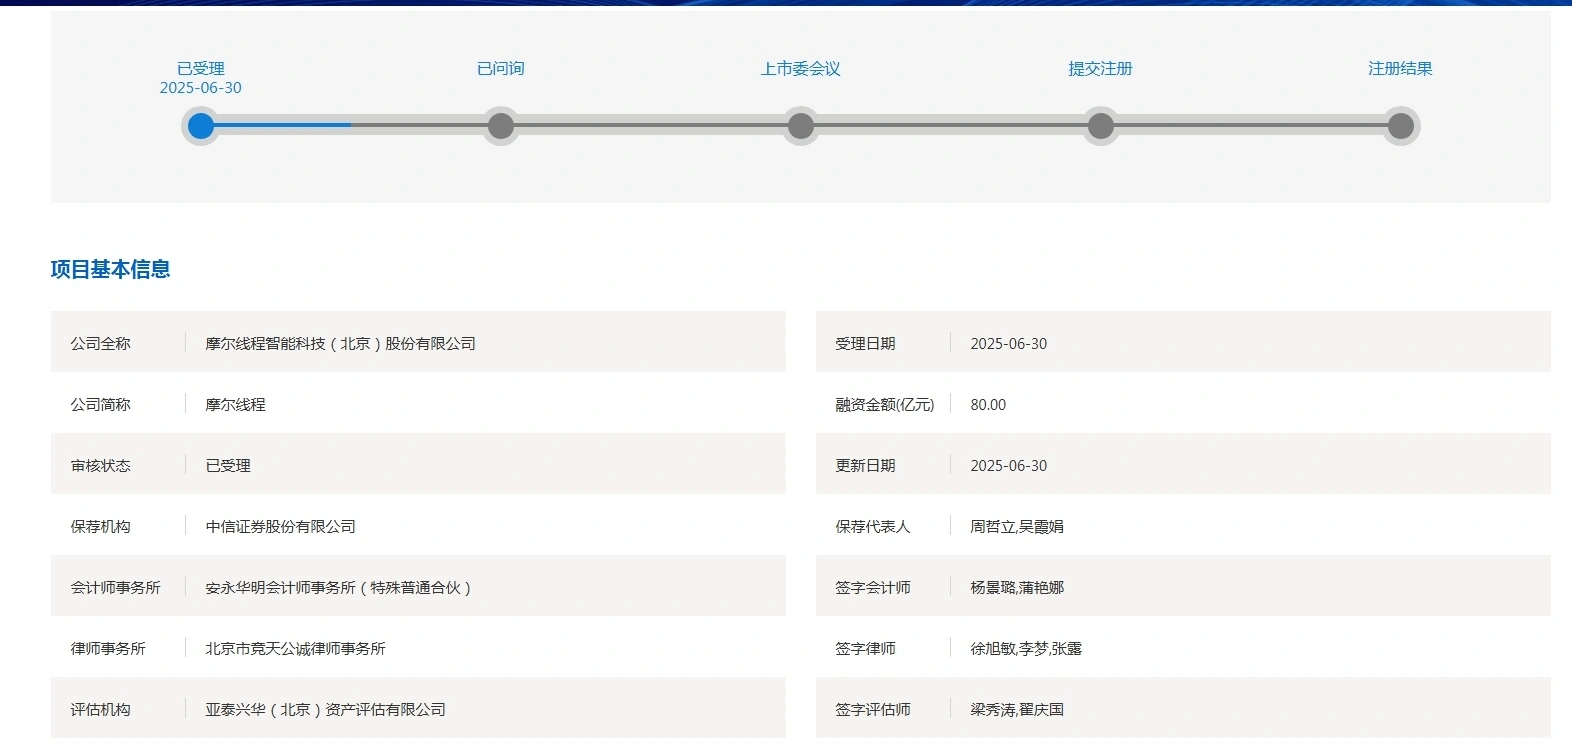Select the 已受理 stage label

pos(201,68)
